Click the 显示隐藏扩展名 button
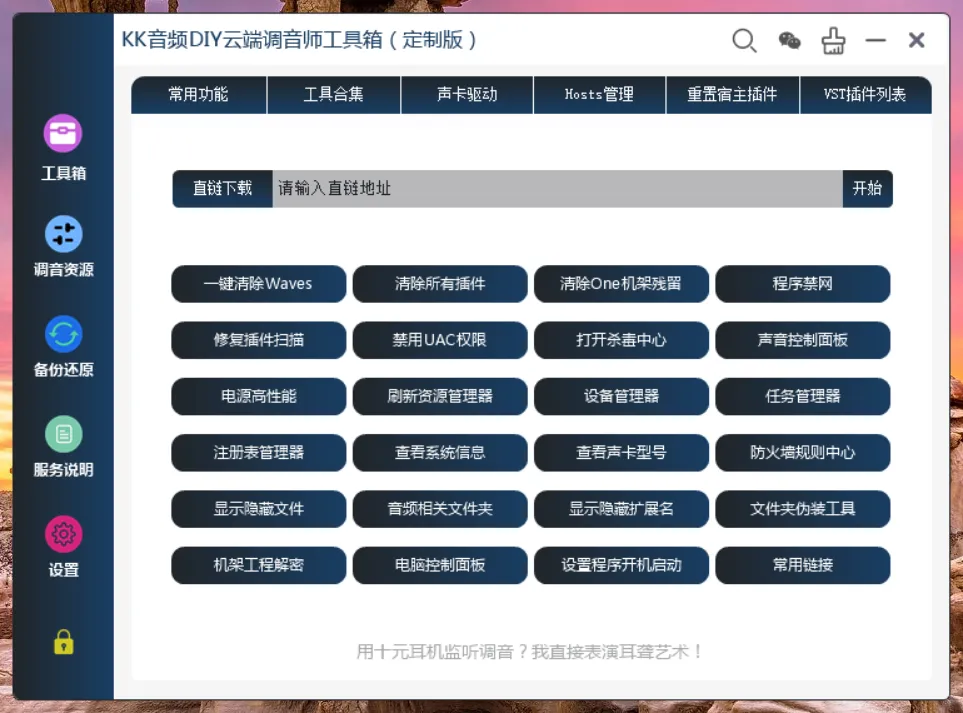 [621, 509]
